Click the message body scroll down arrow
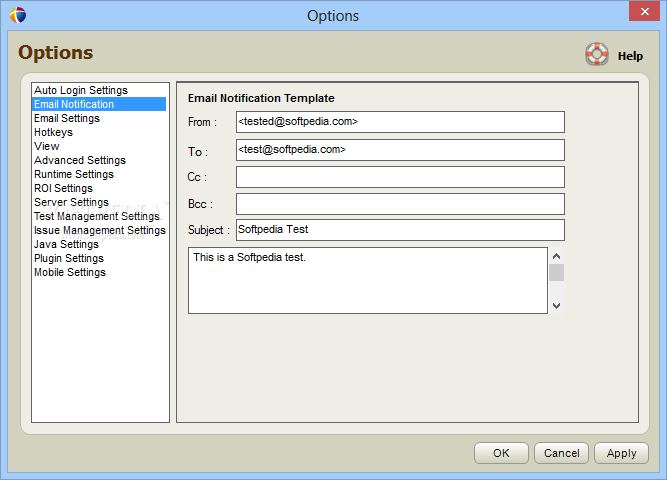The height and width of the screenshot is (480, 667). (x=556, y=306)
